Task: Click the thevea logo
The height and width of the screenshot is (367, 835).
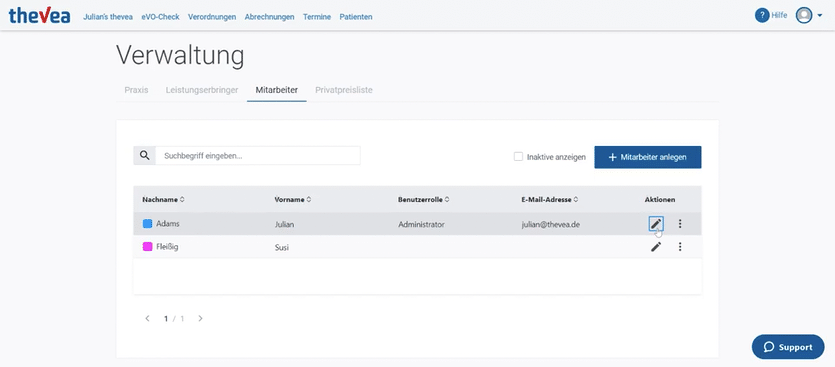Action: click(x=39, y=15)
